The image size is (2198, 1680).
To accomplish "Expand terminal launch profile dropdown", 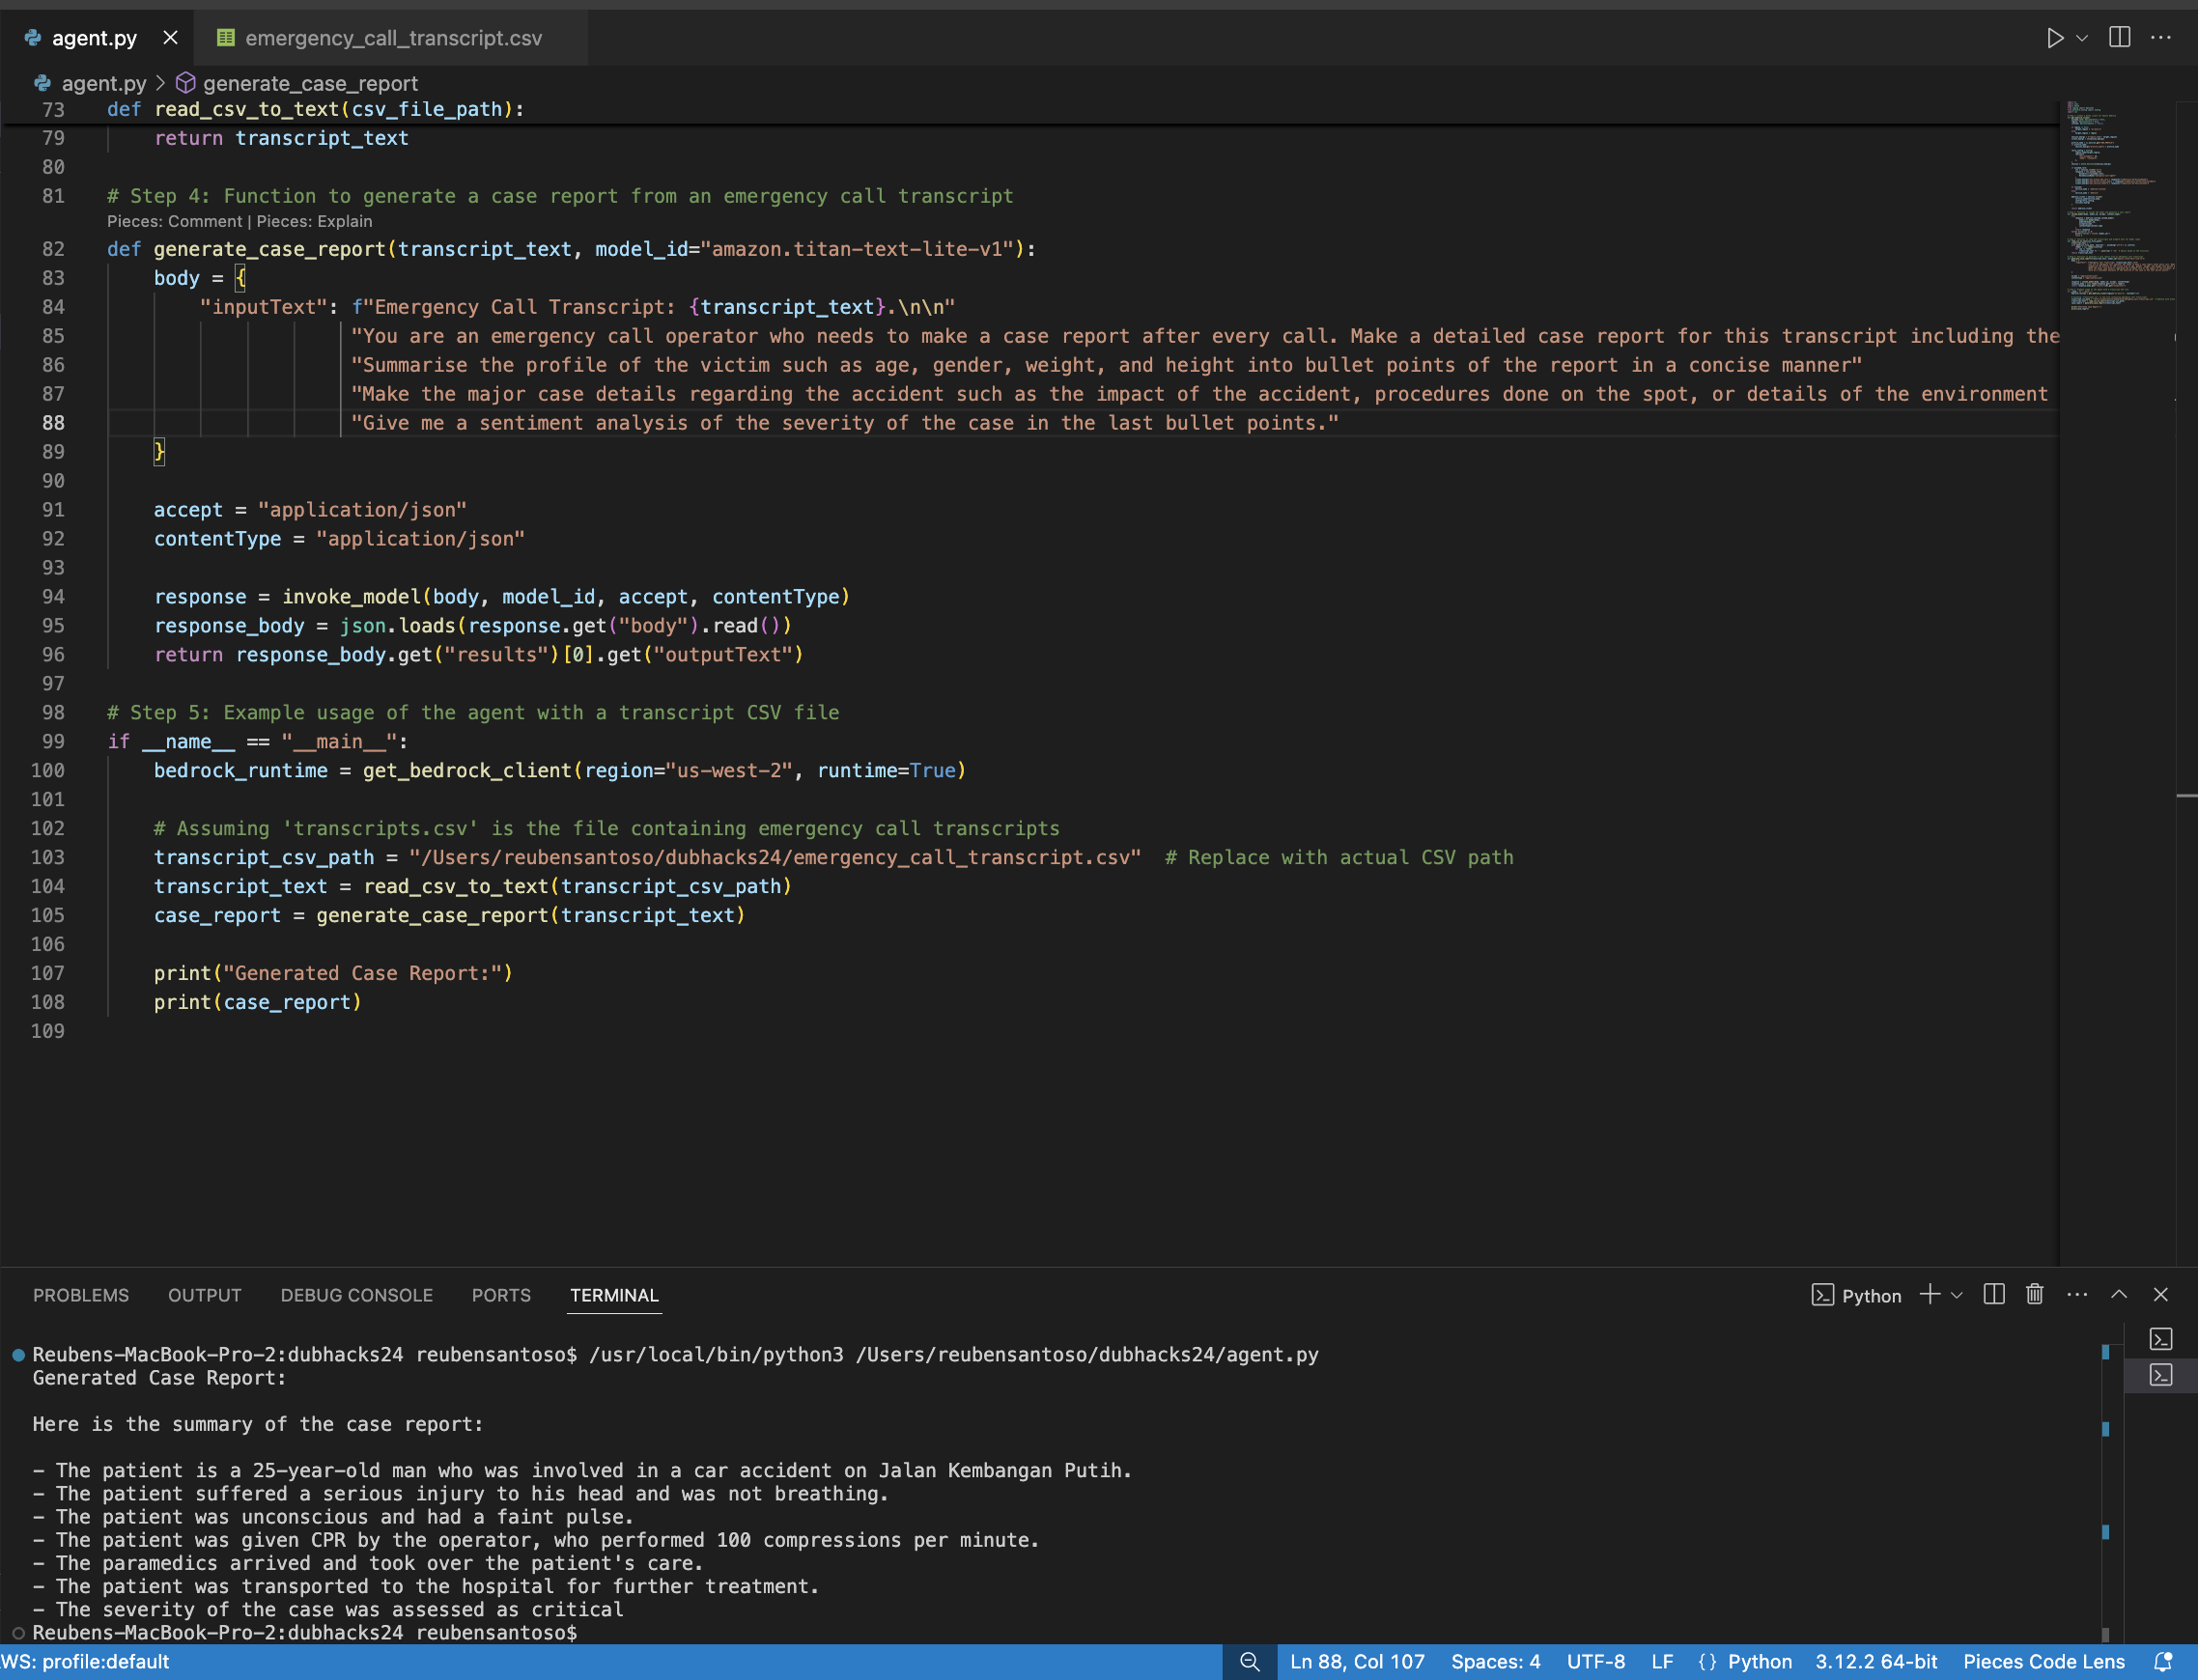I will point(1957,1295).
